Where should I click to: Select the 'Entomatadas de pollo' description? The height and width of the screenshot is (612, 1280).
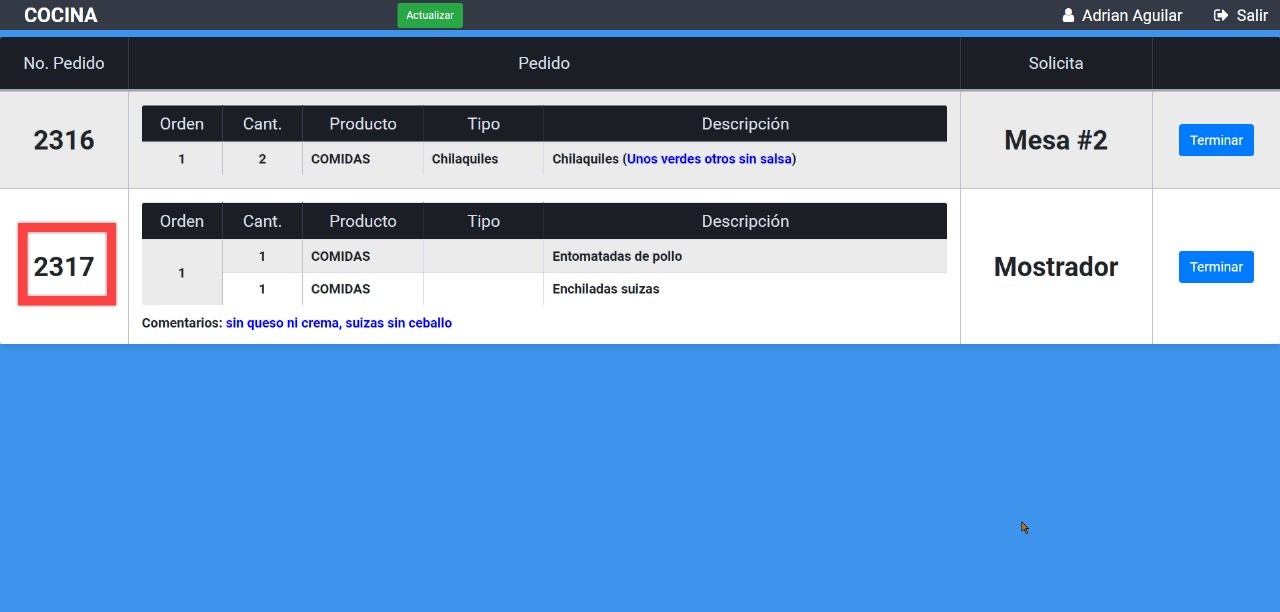tap(617, 256)
